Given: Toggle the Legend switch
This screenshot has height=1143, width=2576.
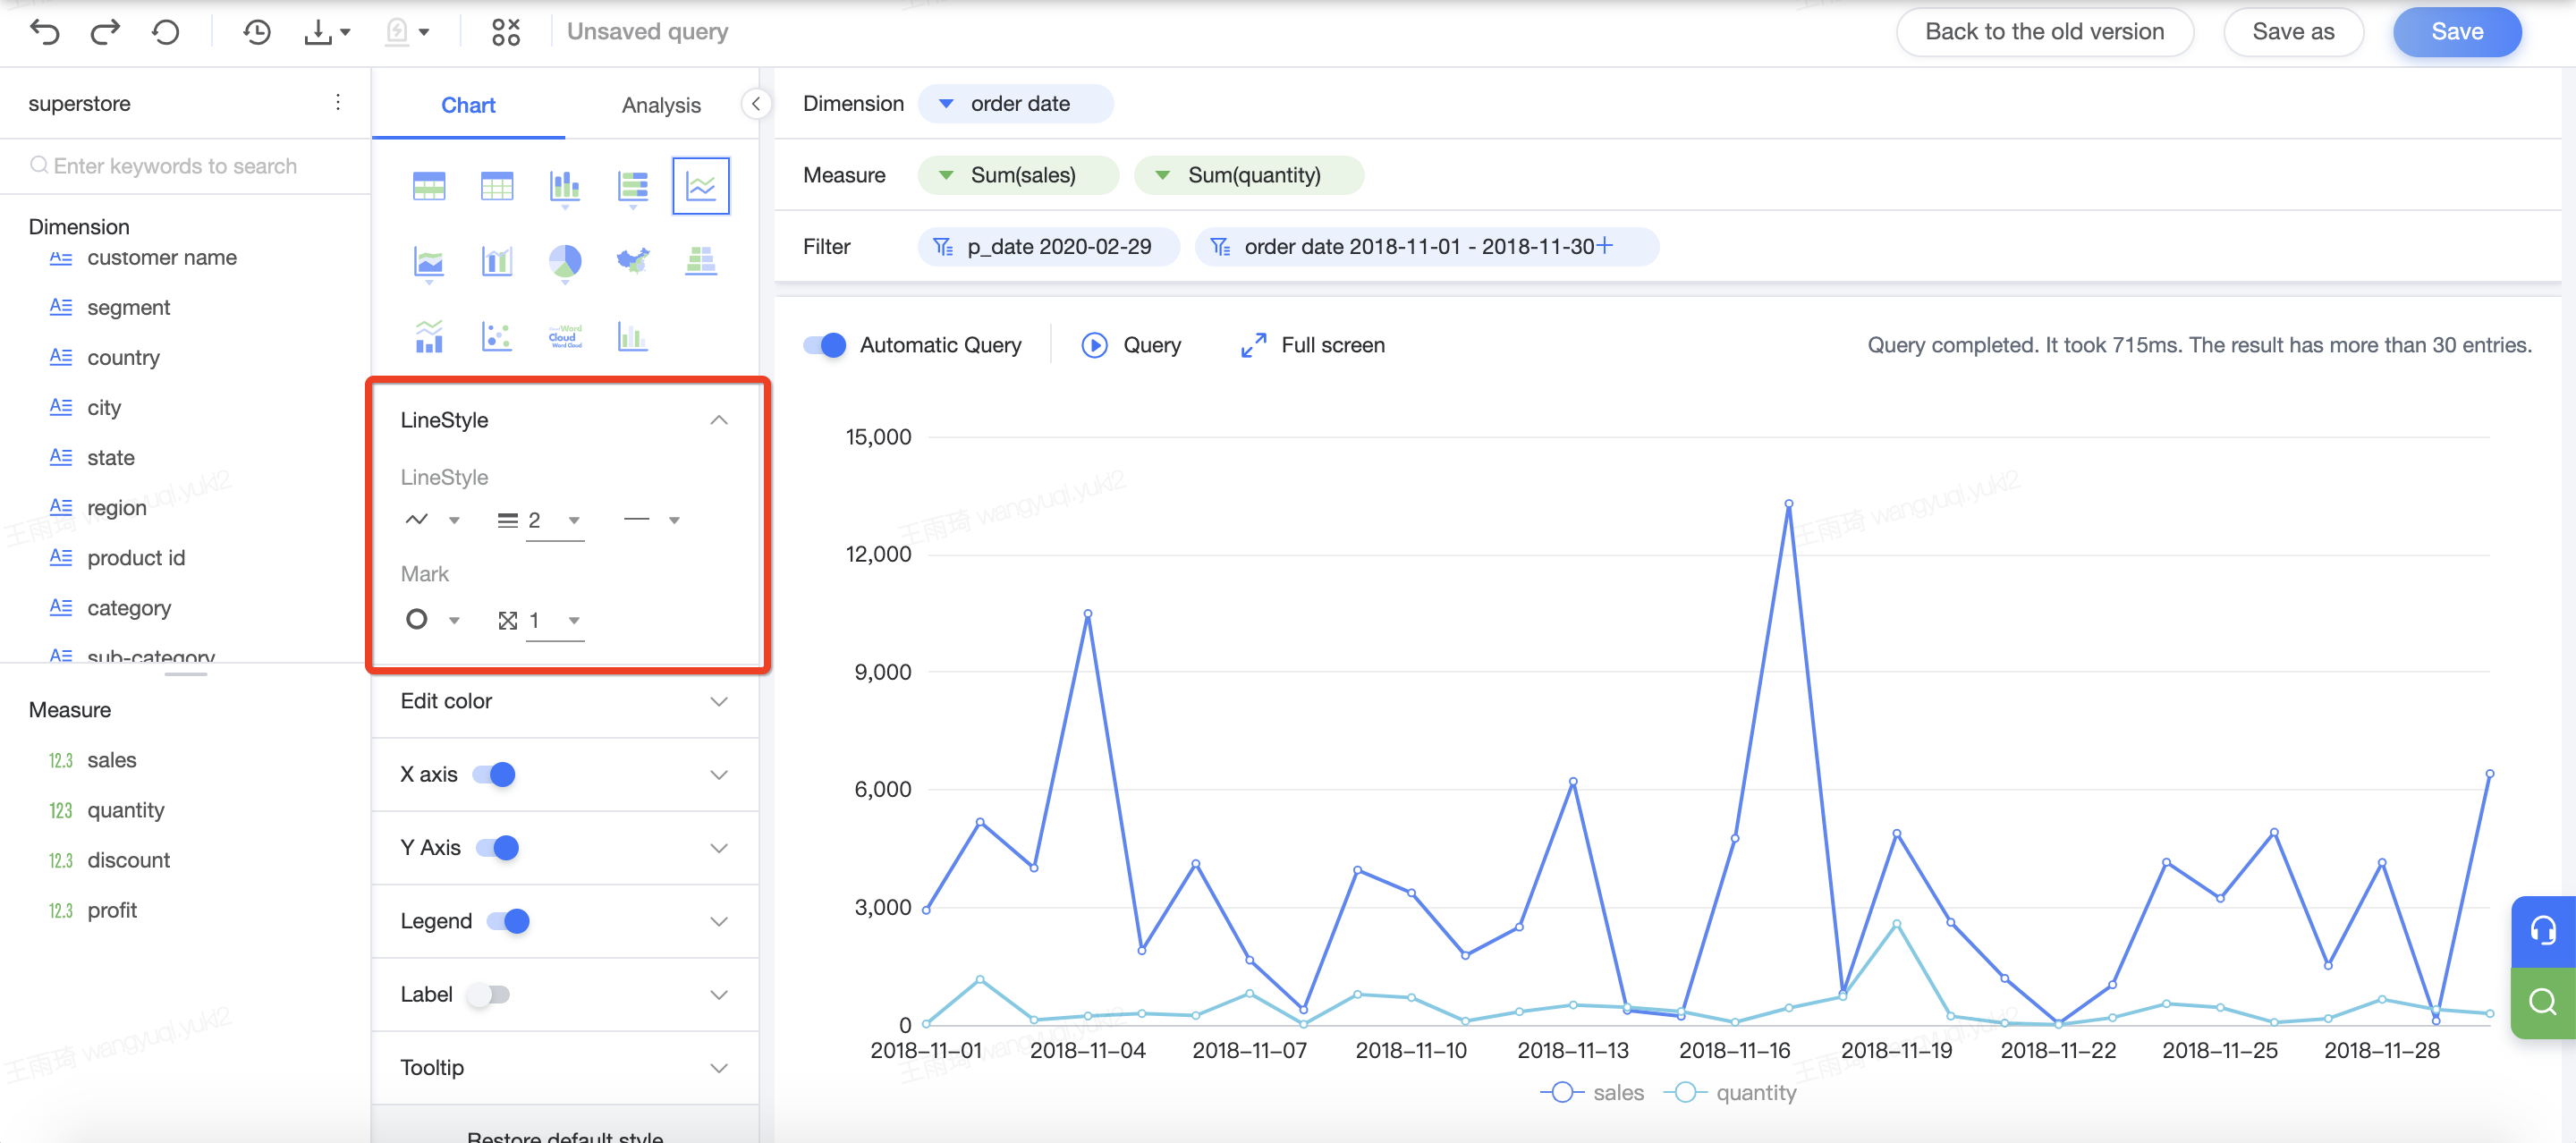Looking at the screenshot, I should 508,921.
